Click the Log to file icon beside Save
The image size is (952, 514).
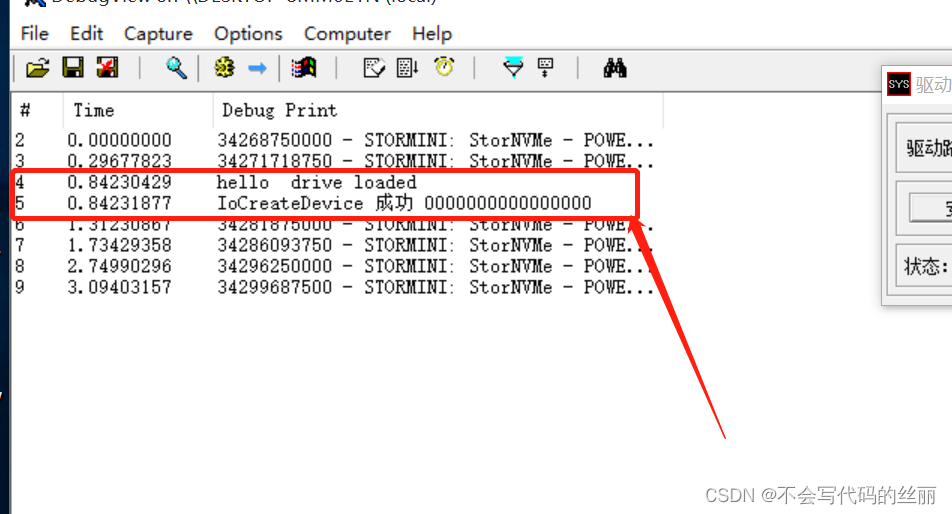pos(107,67)
